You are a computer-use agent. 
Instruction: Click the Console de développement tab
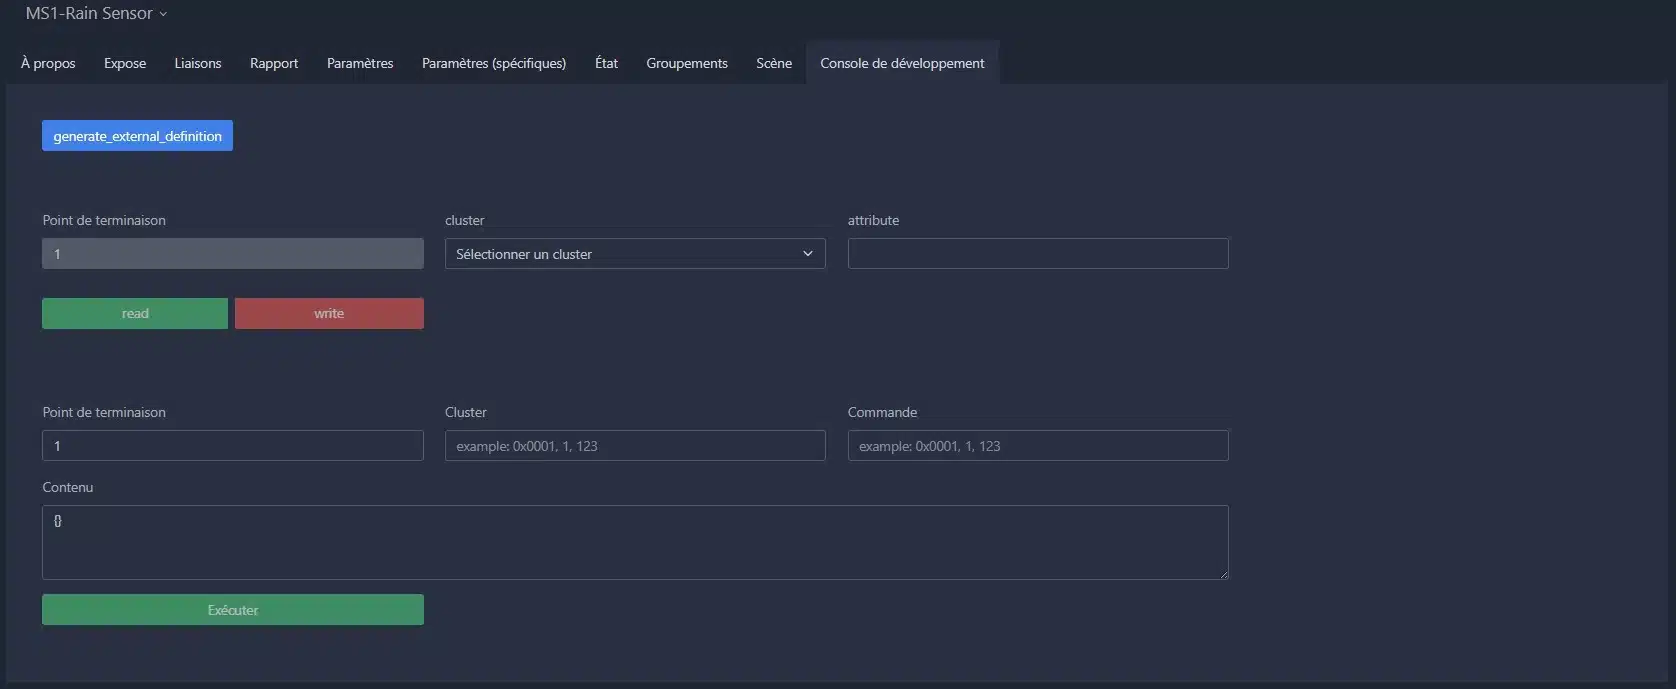point(902,63)
